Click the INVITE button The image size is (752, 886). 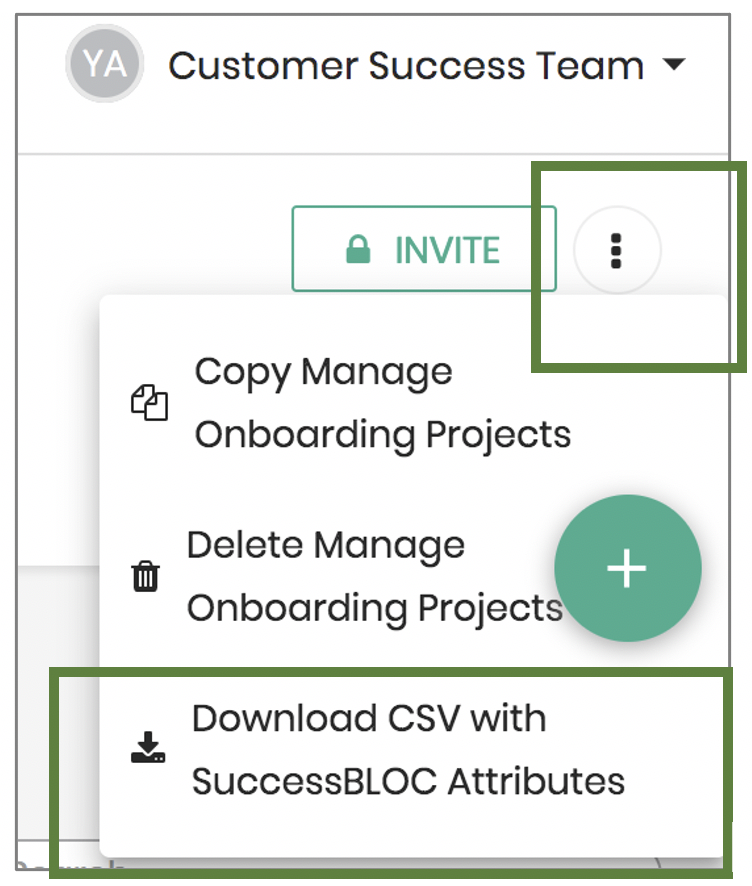click(x=424, y=249)
